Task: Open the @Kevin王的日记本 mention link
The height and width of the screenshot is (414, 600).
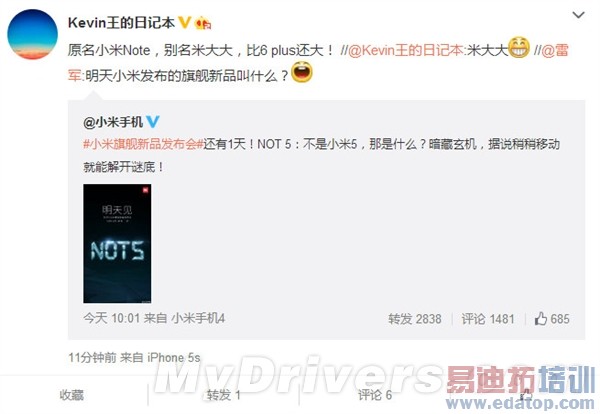Action: (x=406, y=50)
